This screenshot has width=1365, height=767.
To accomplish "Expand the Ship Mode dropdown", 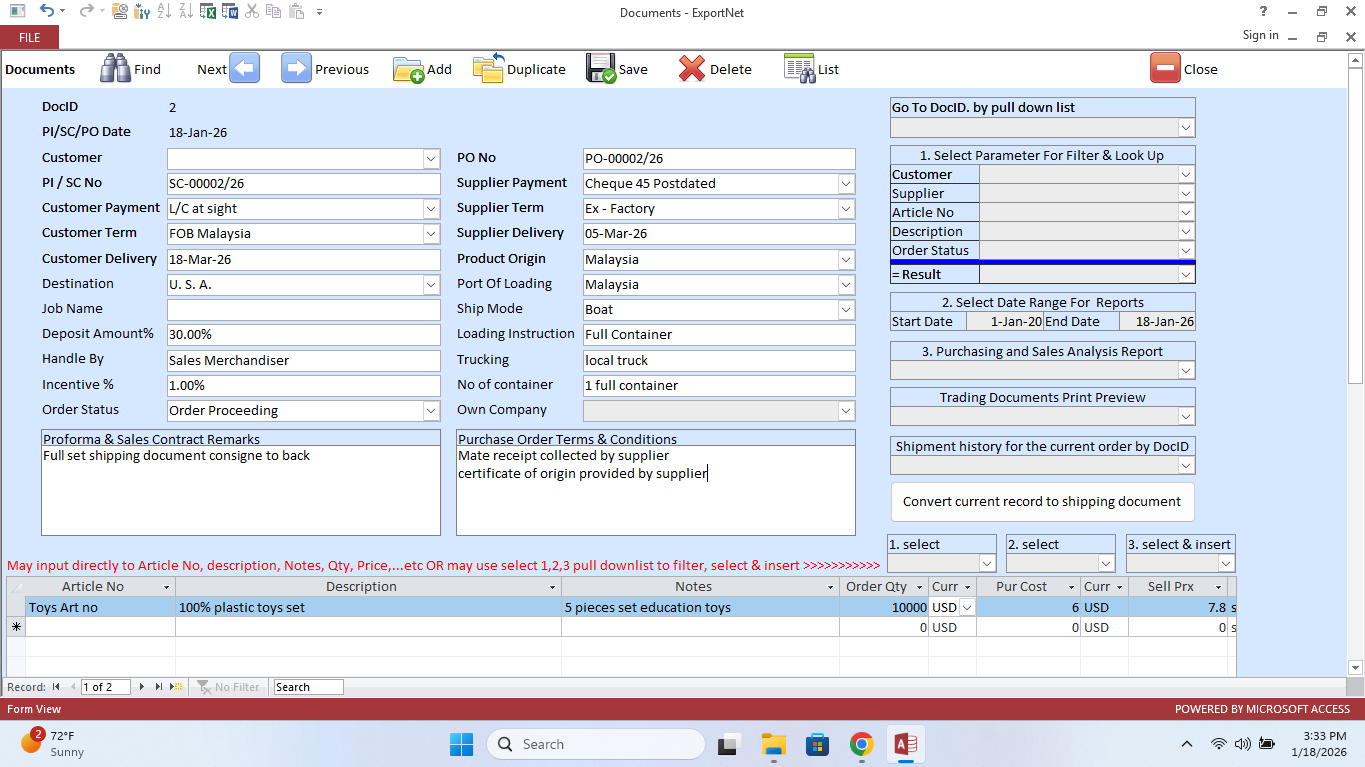I will coord(846,309).
